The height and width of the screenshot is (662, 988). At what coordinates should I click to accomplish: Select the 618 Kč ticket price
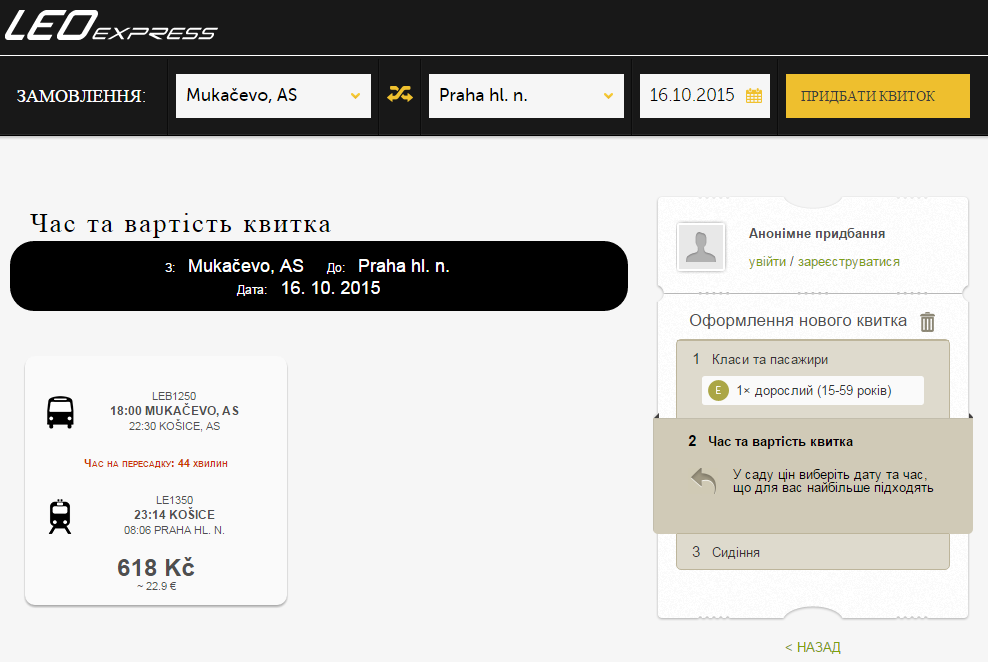click(x=156, y=568)
